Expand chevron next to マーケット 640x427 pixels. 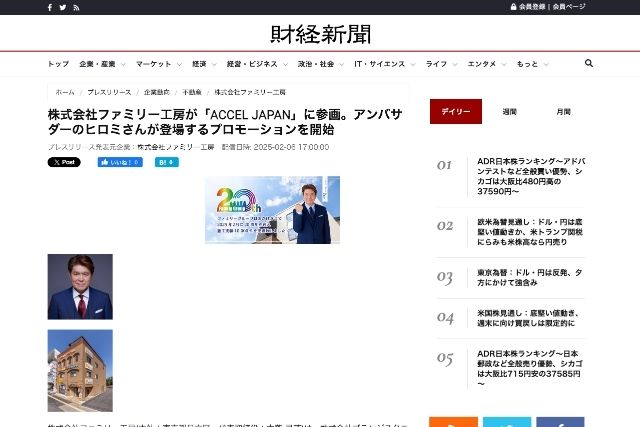click(x=179, y=64)
